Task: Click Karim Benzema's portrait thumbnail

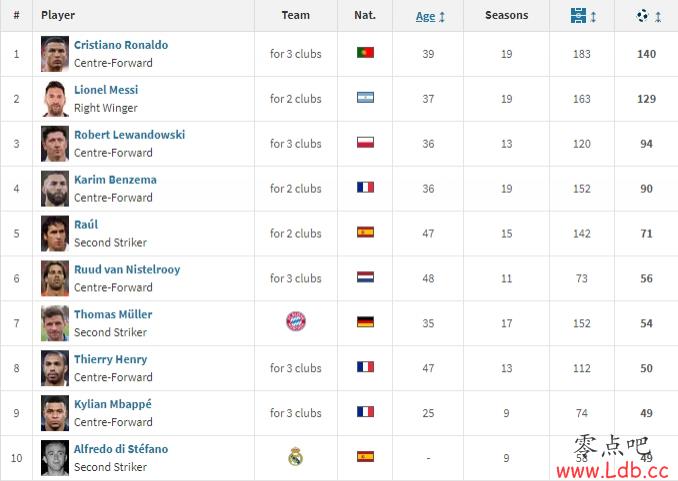Action: point(55,189)
